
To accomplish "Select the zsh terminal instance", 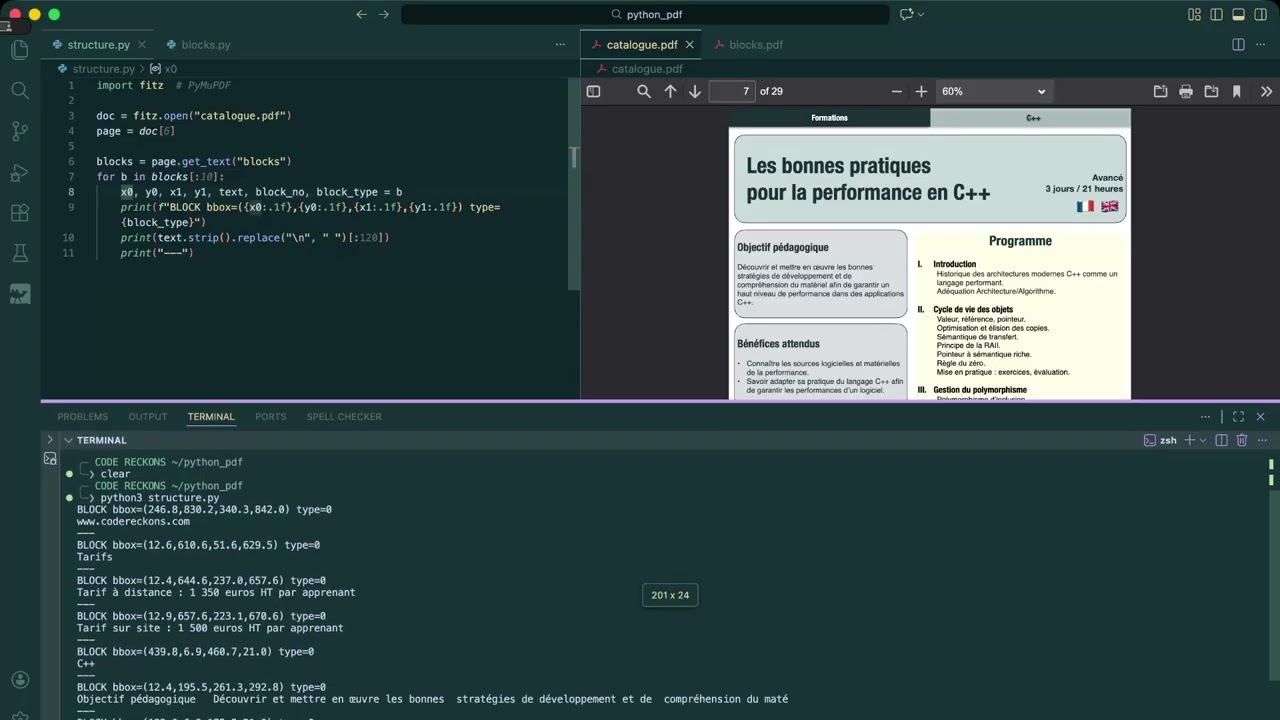I will click(x=1160, y=440).
